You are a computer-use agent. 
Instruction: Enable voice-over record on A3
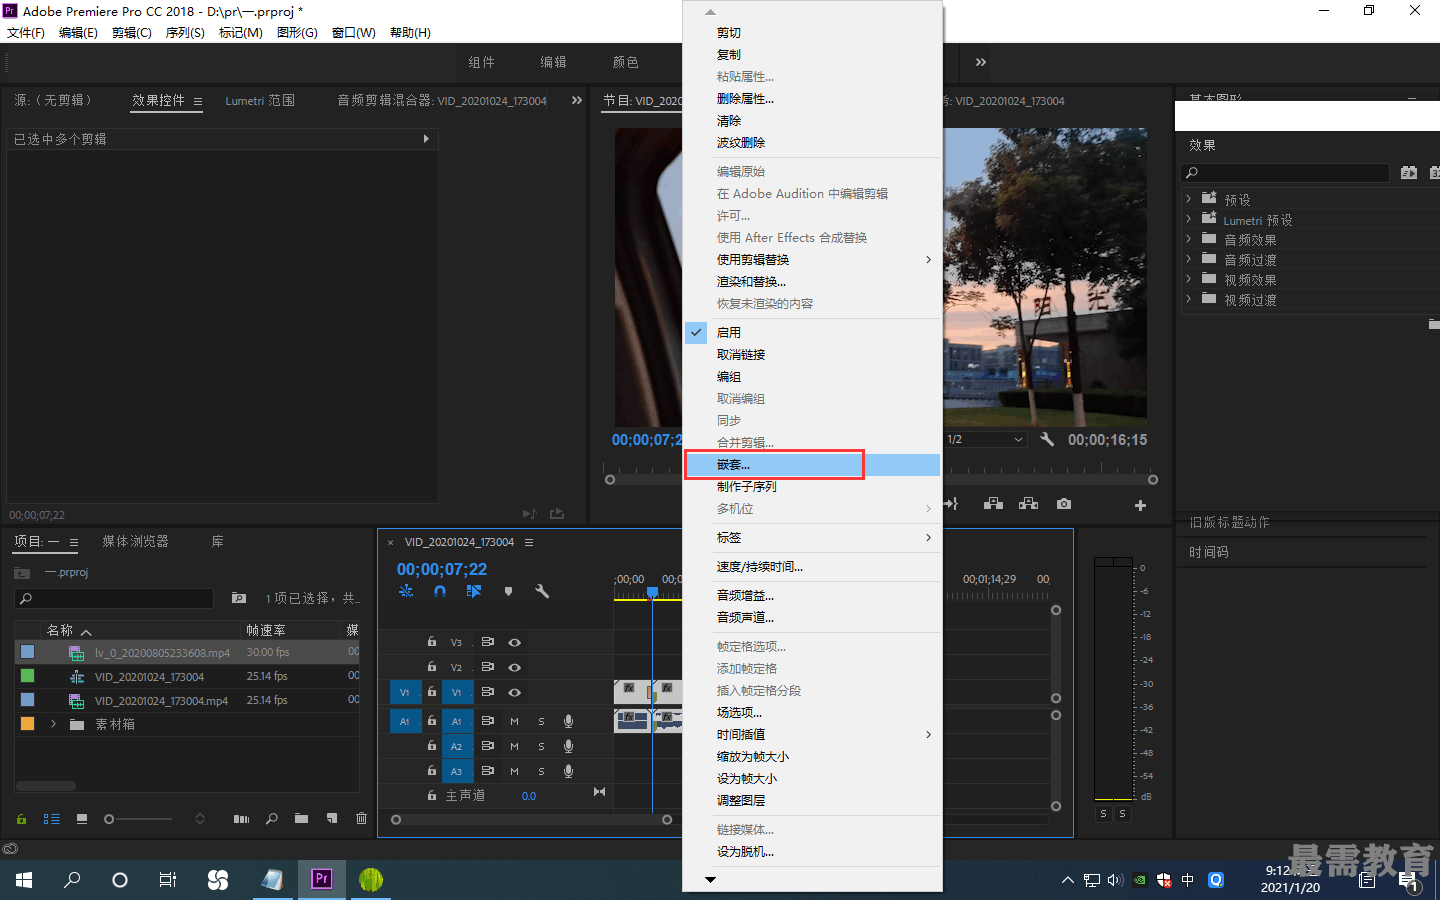pyautogui.click(x=568, y=771)
